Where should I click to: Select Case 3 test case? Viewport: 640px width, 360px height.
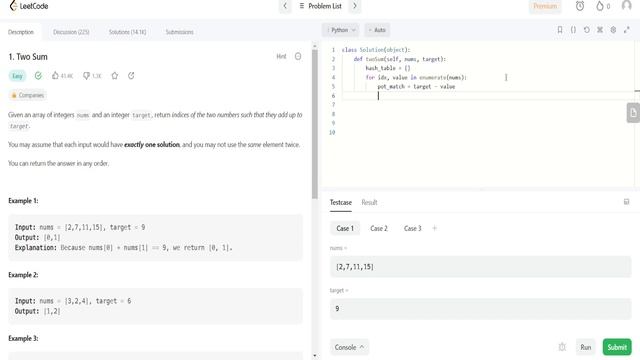pos(413,228)
